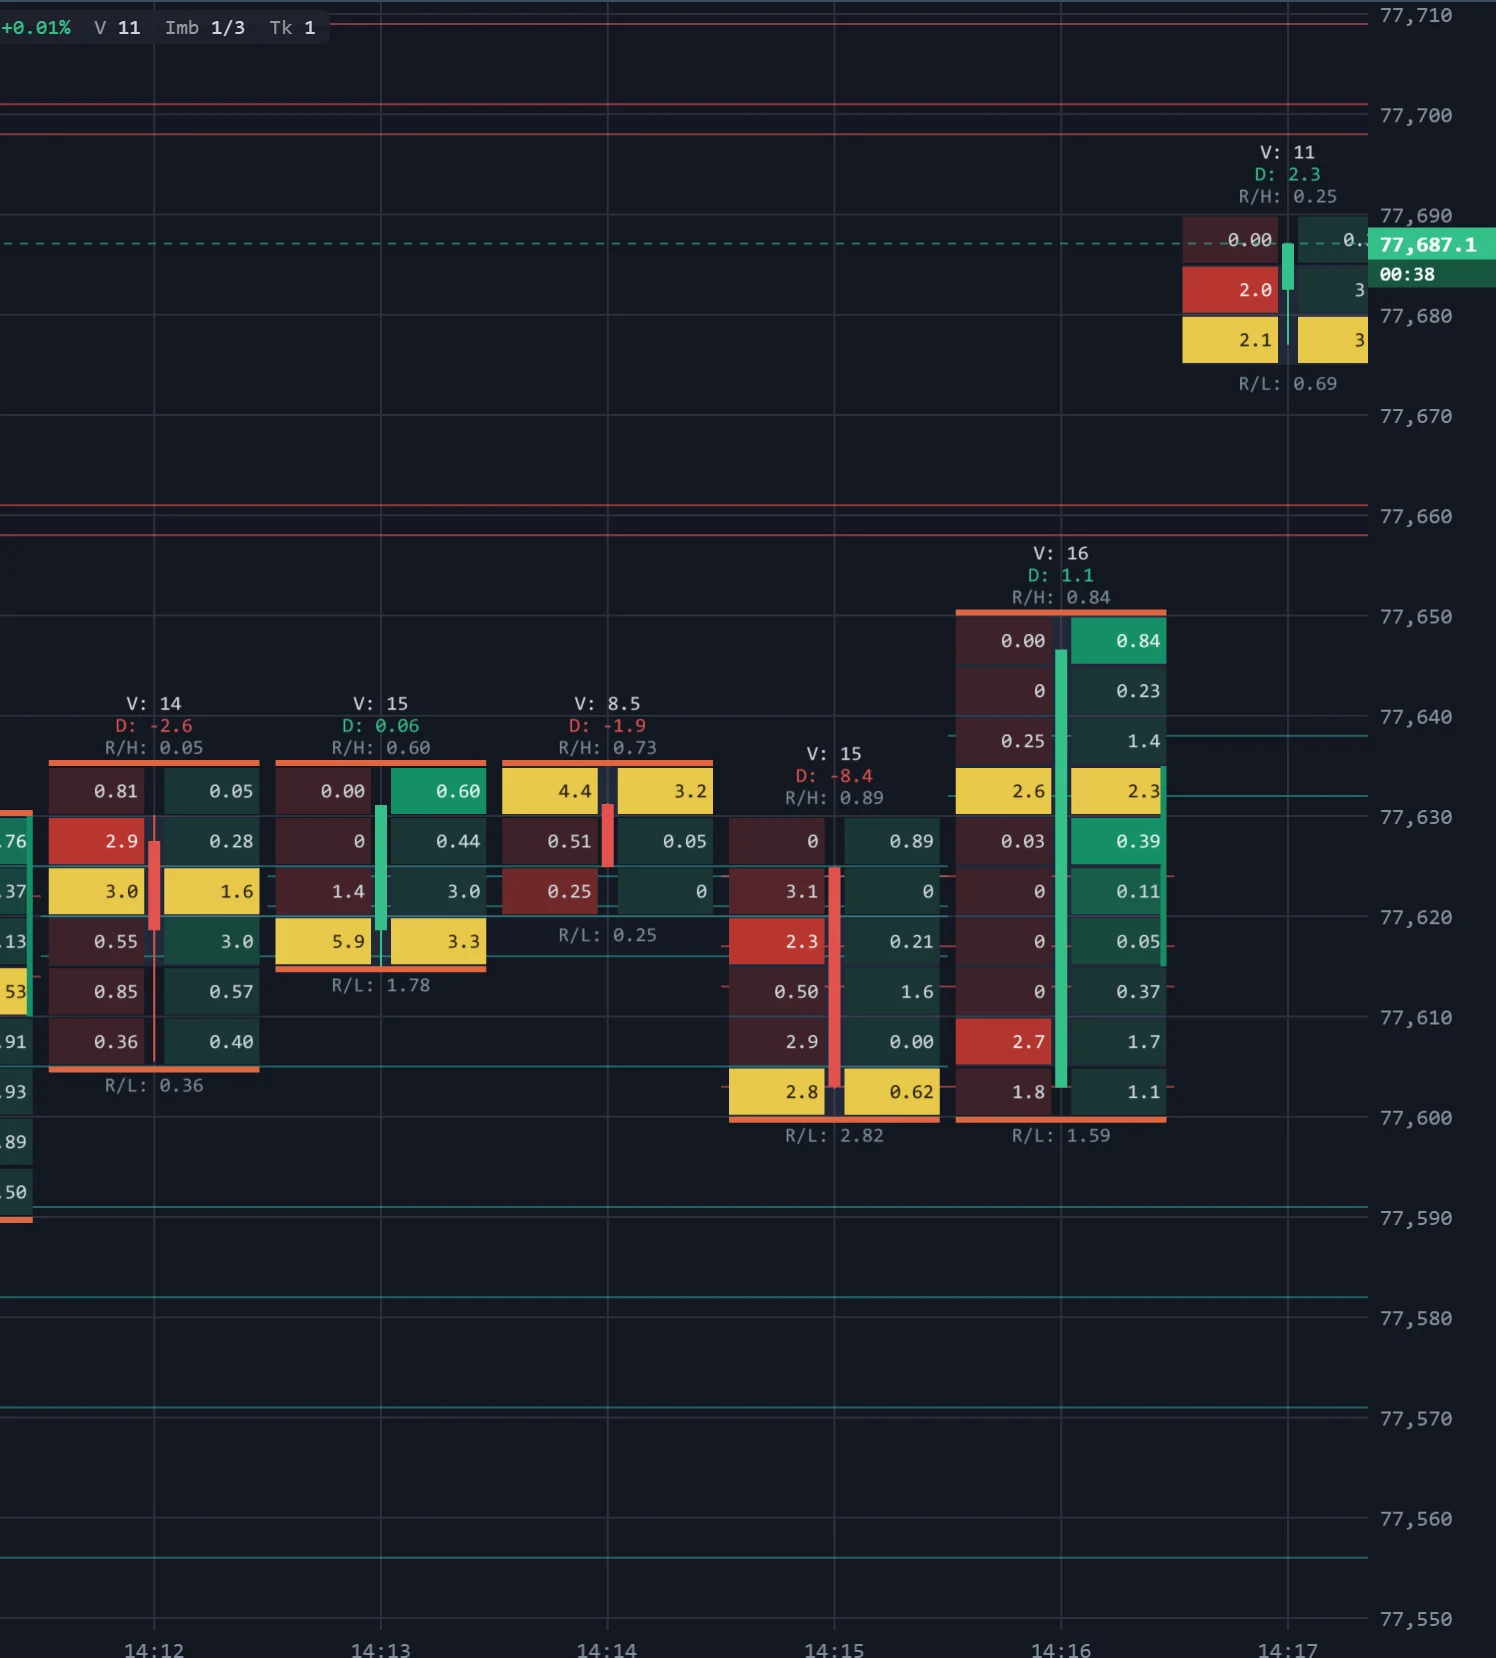Click the 77,600 price axis label

[x=1416, y=1118]
